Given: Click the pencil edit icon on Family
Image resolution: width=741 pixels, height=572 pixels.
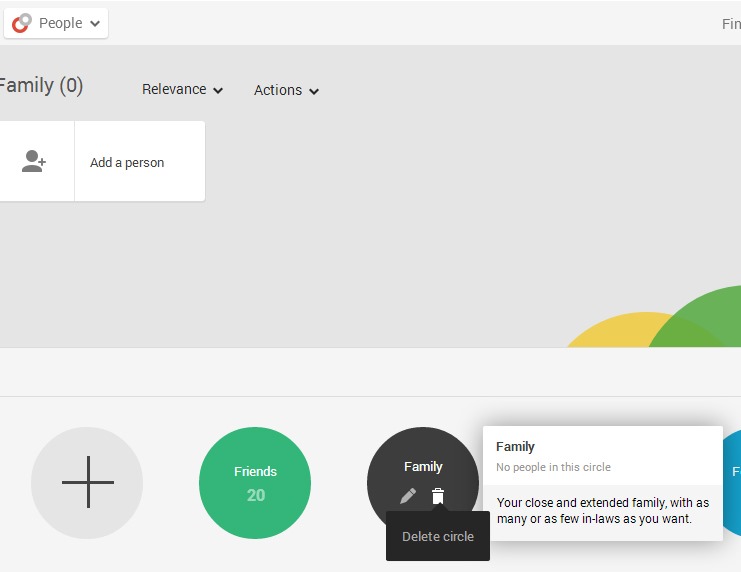Looking at the screenshot, I should (x=408, y=496).
